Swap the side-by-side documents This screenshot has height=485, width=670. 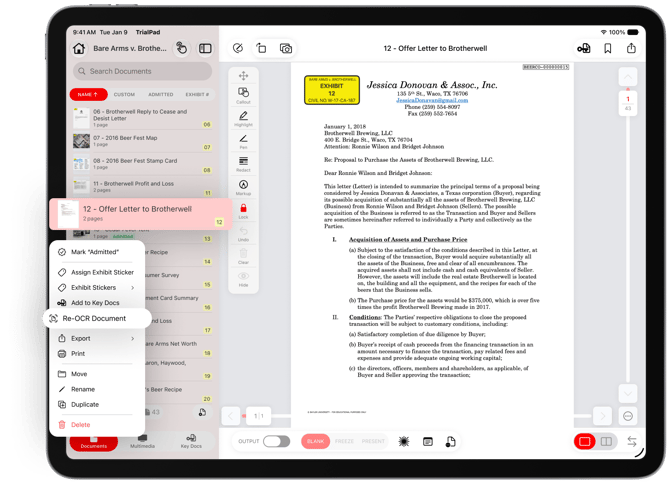click(632, 441)
